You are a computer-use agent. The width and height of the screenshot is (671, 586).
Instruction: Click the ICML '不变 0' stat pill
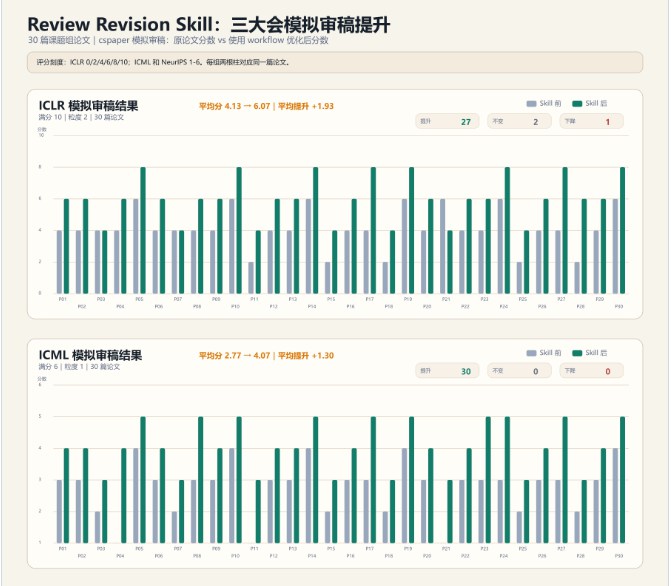pyautogui.click(x=519, y=371)
